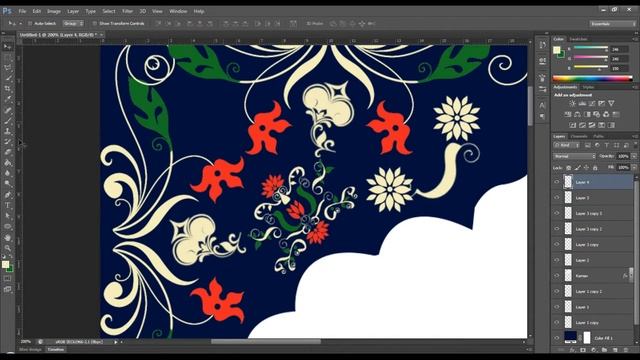The width and height of the screenshot is (640, 360).
Task: Hide the Layer 1 copy 2 layer
Action: click(557, 291)
